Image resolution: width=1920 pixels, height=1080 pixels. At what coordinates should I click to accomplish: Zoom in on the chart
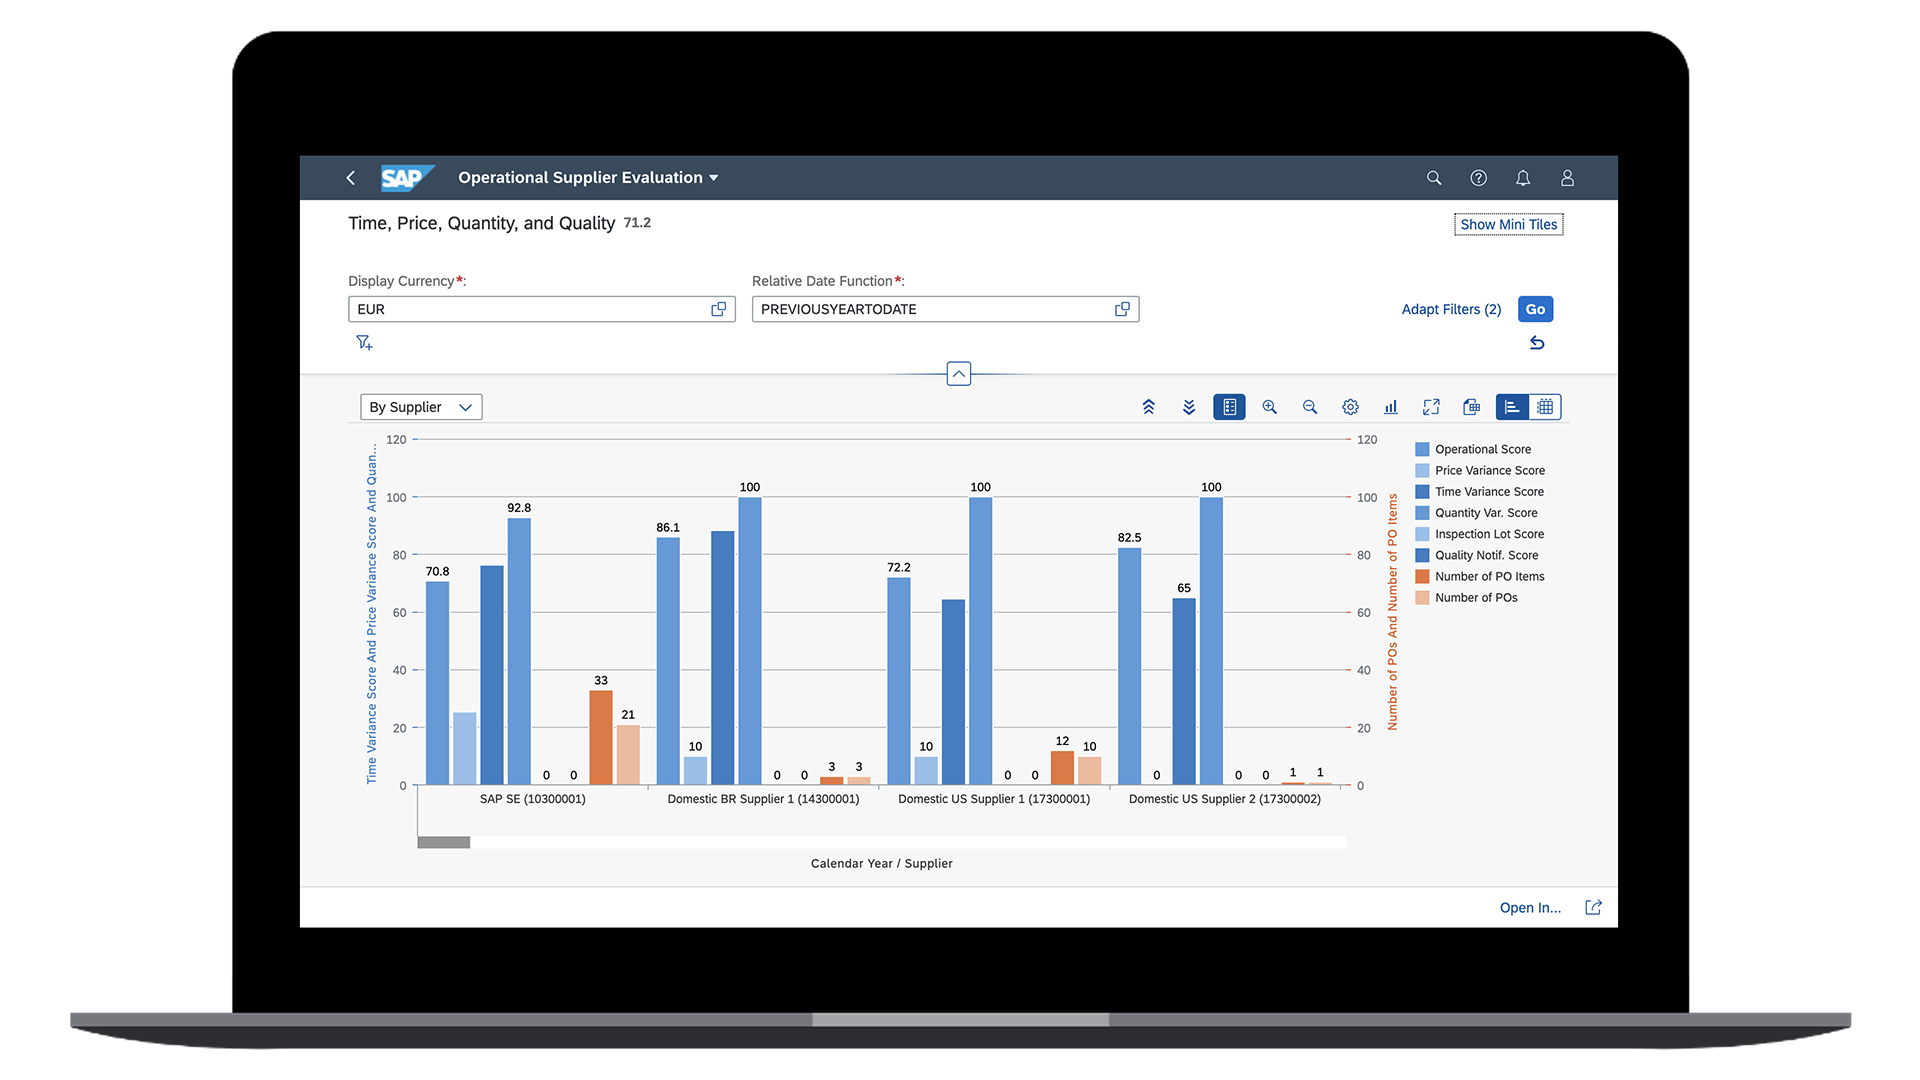1269,407
